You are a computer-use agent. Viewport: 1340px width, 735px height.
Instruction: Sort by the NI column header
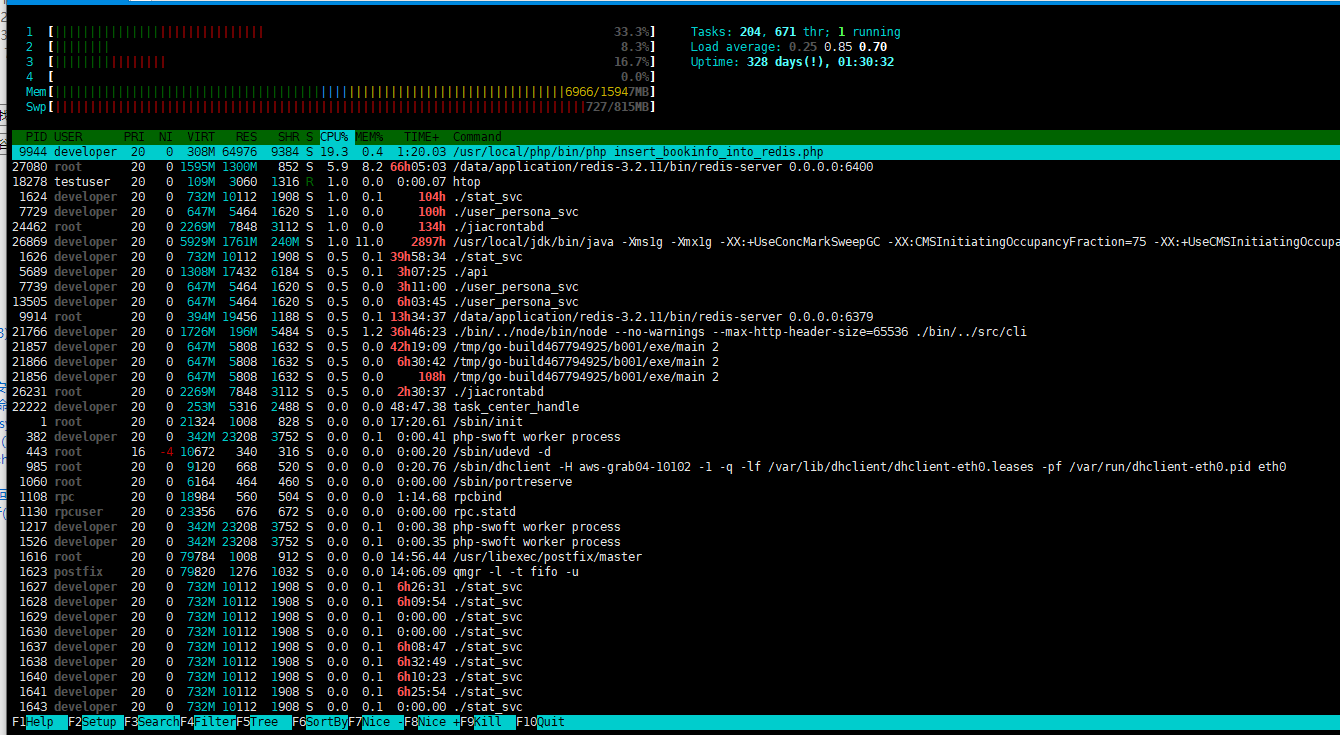[x=166, y=137]
